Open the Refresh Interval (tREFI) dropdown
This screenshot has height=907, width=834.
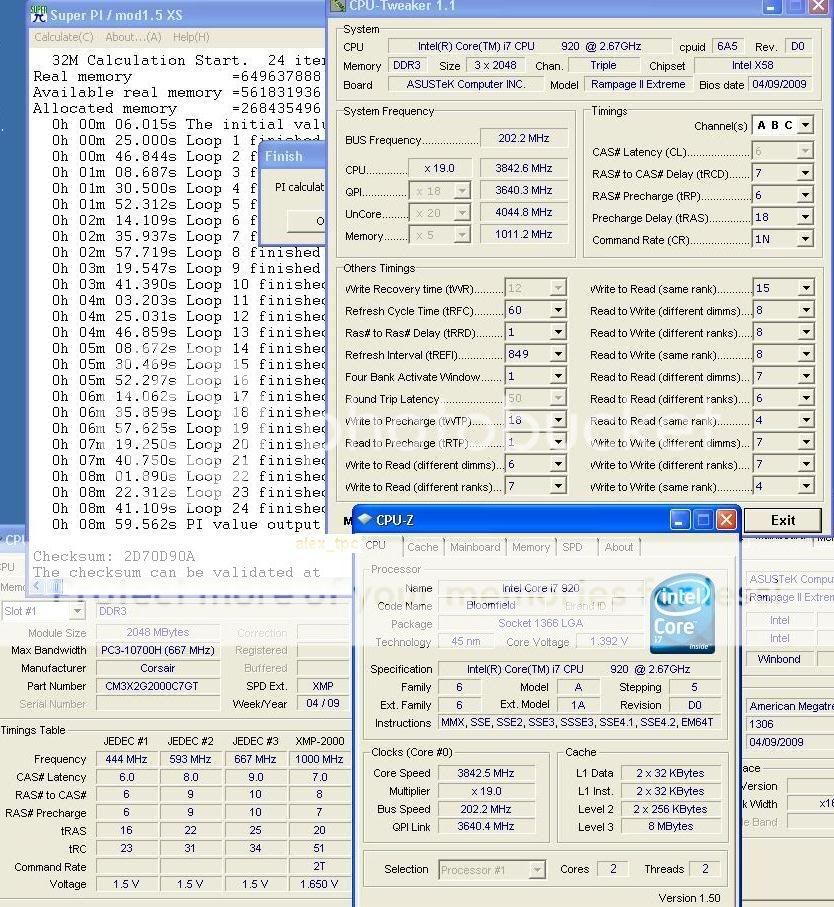pos(558,354)
